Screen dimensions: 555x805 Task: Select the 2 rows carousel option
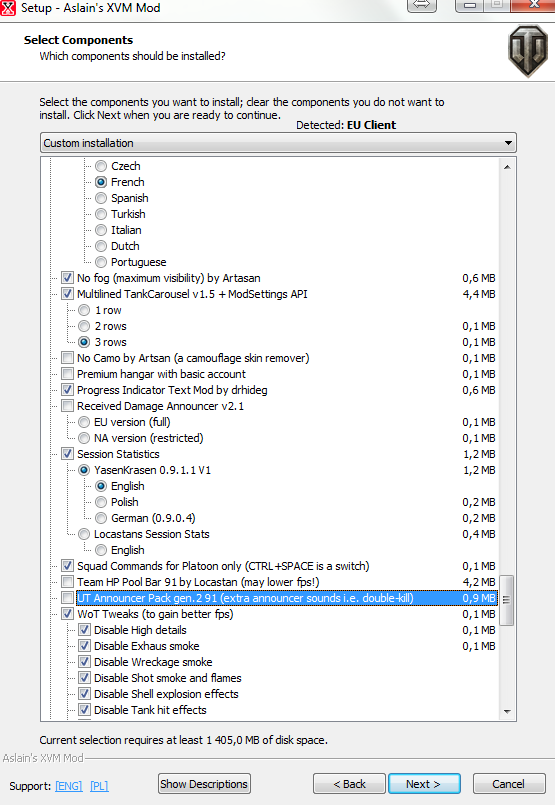click(84, 325)
